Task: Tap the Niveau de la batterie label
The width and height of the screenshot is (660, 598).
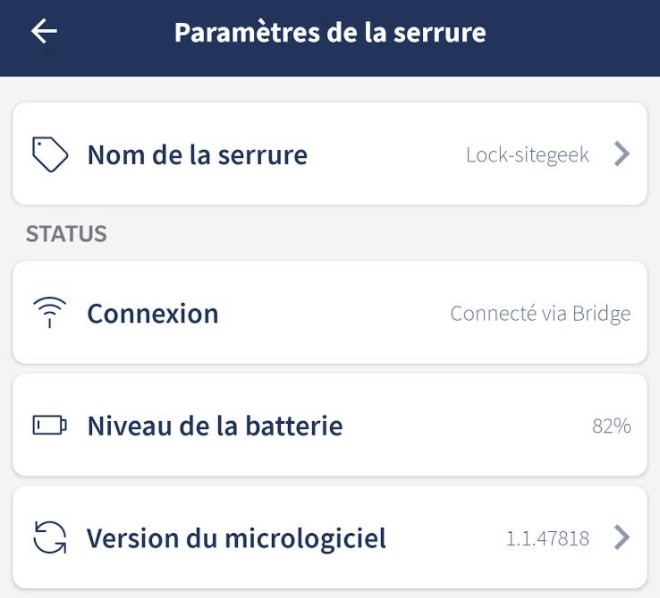Action: 214,426
